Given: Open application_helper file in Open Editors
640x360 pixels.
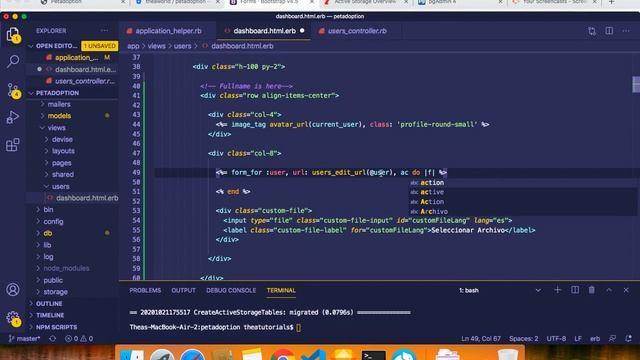Looking at the screenshot, I should [x=77, y=58].
